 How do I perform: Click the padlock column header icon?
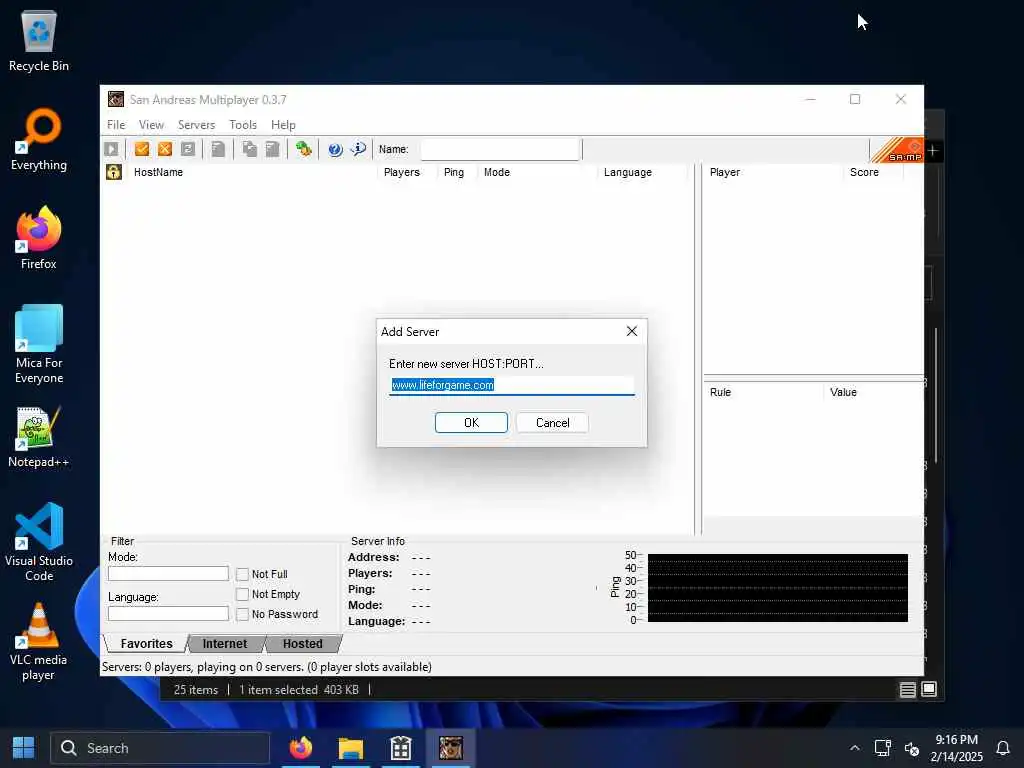click(x=114, y=172)
